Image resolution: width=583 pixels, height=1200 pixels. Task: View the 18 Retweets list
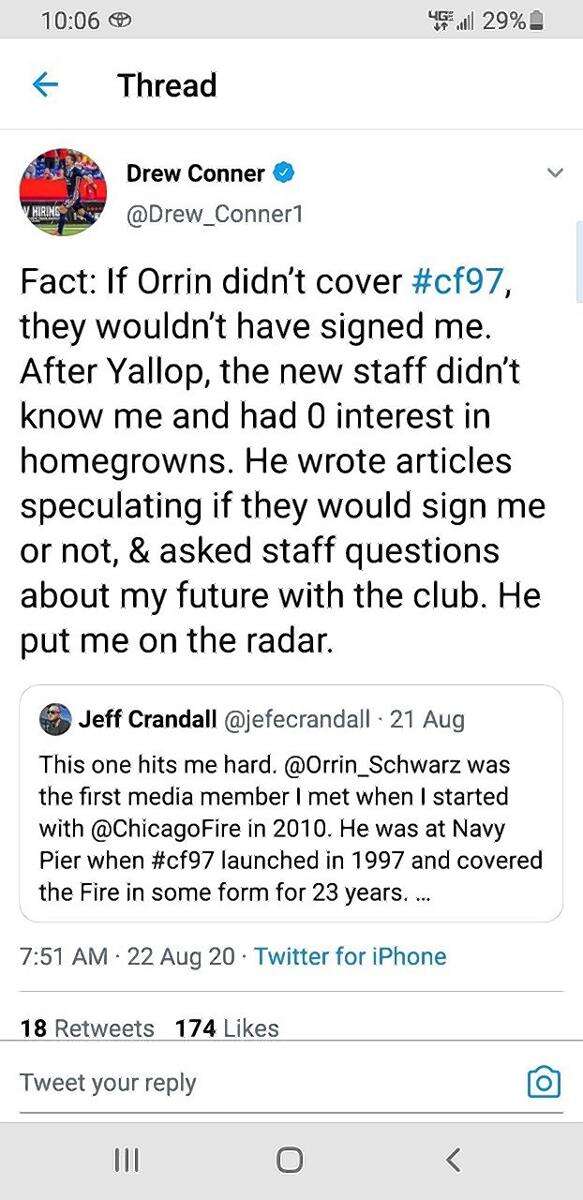[x=87, y=1028]
